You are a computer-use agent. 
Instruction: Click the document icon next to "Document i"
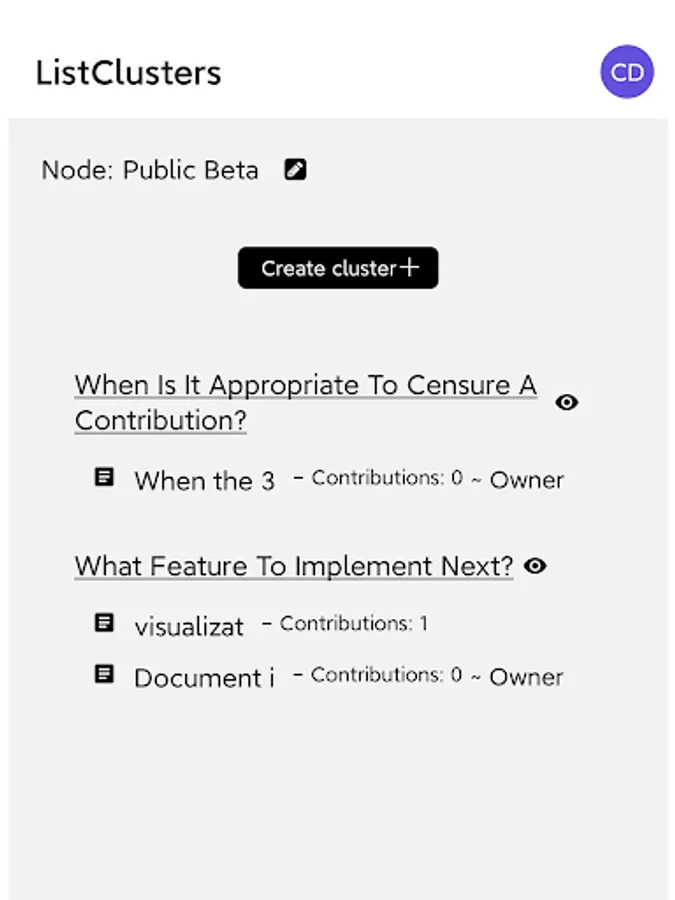pos(104,674)
